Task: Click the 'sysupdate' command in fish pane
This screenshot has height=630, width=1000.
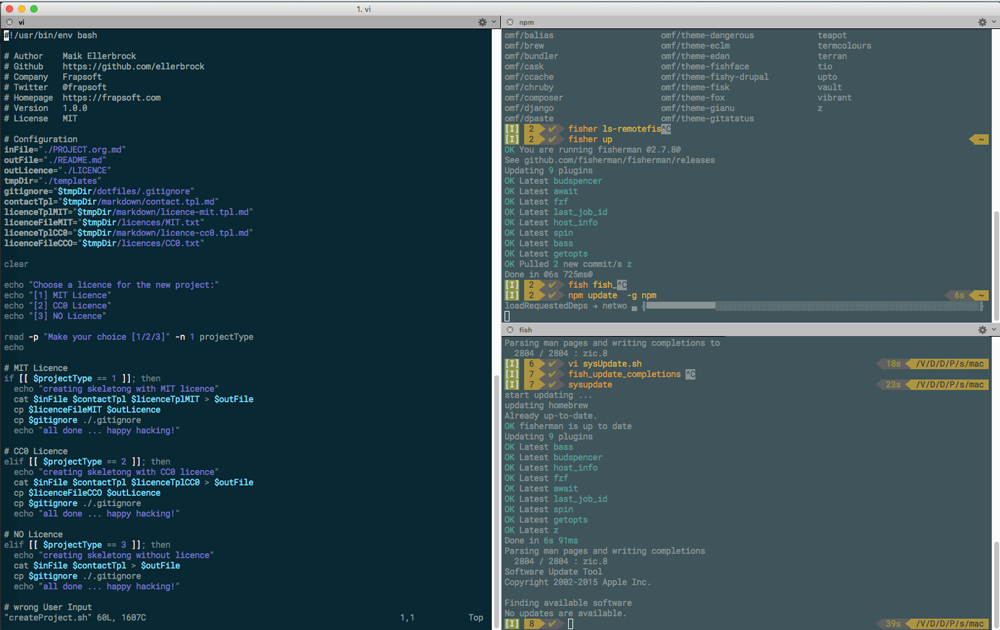Action: (x=590, y=385)
